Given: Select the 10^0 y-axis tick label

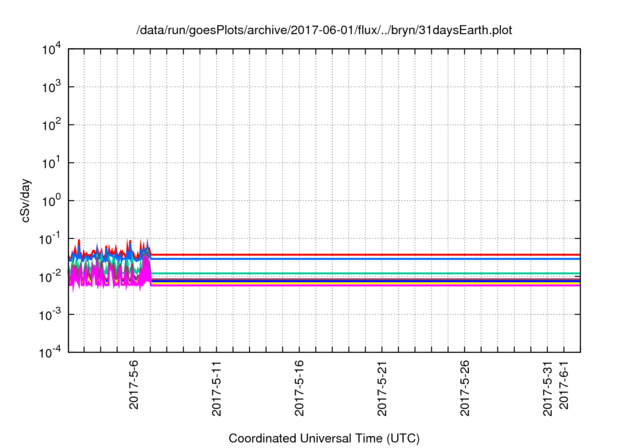Looking at the screenshot, I should [x=52, y=201].
